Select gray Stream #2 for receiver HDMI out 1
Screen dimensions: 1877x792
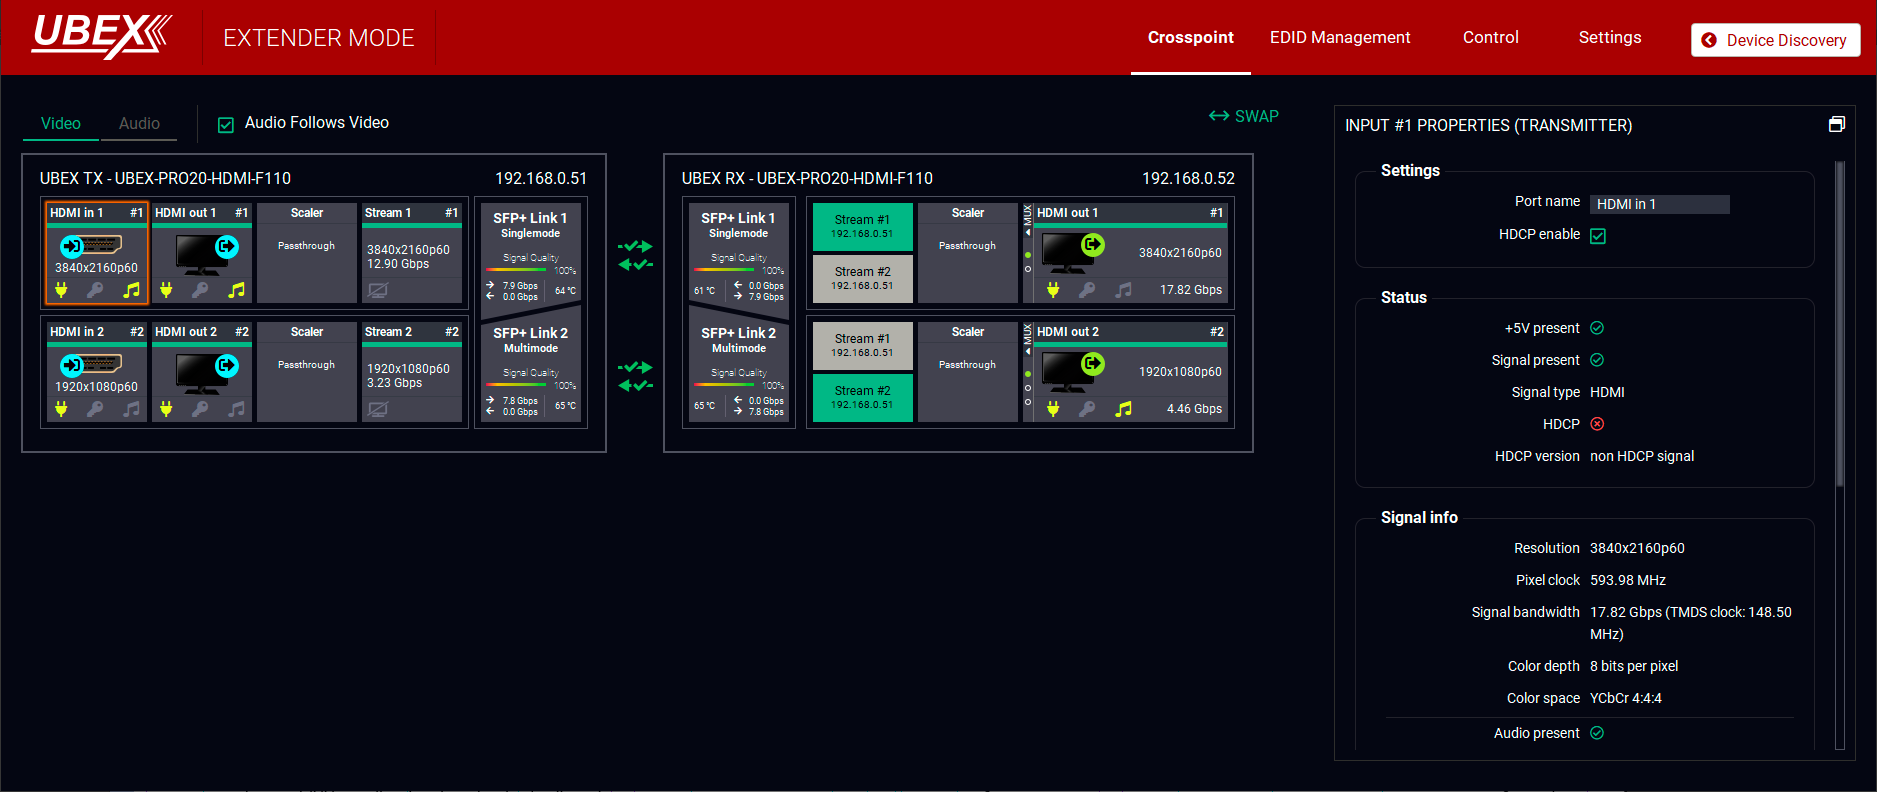pyautogui.click(x=862, y=278)
